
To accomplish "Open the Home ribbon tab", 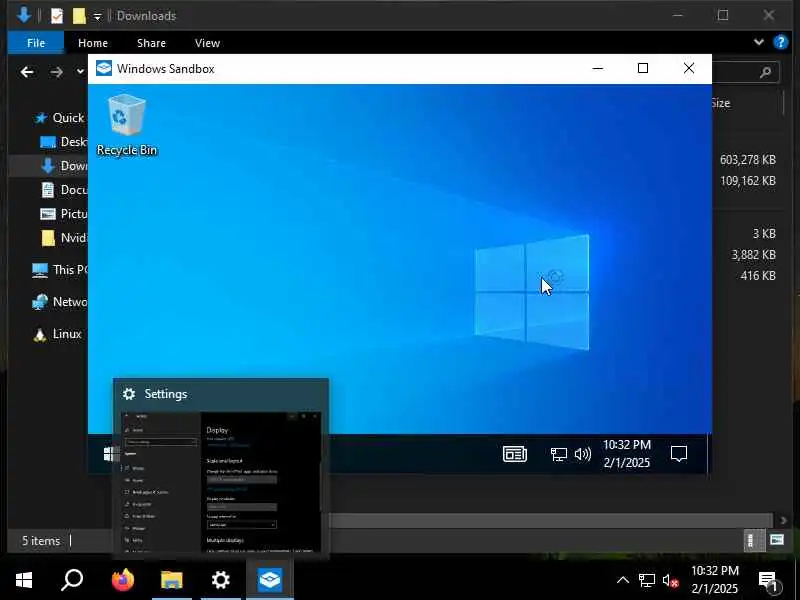I will click(93, 43).
